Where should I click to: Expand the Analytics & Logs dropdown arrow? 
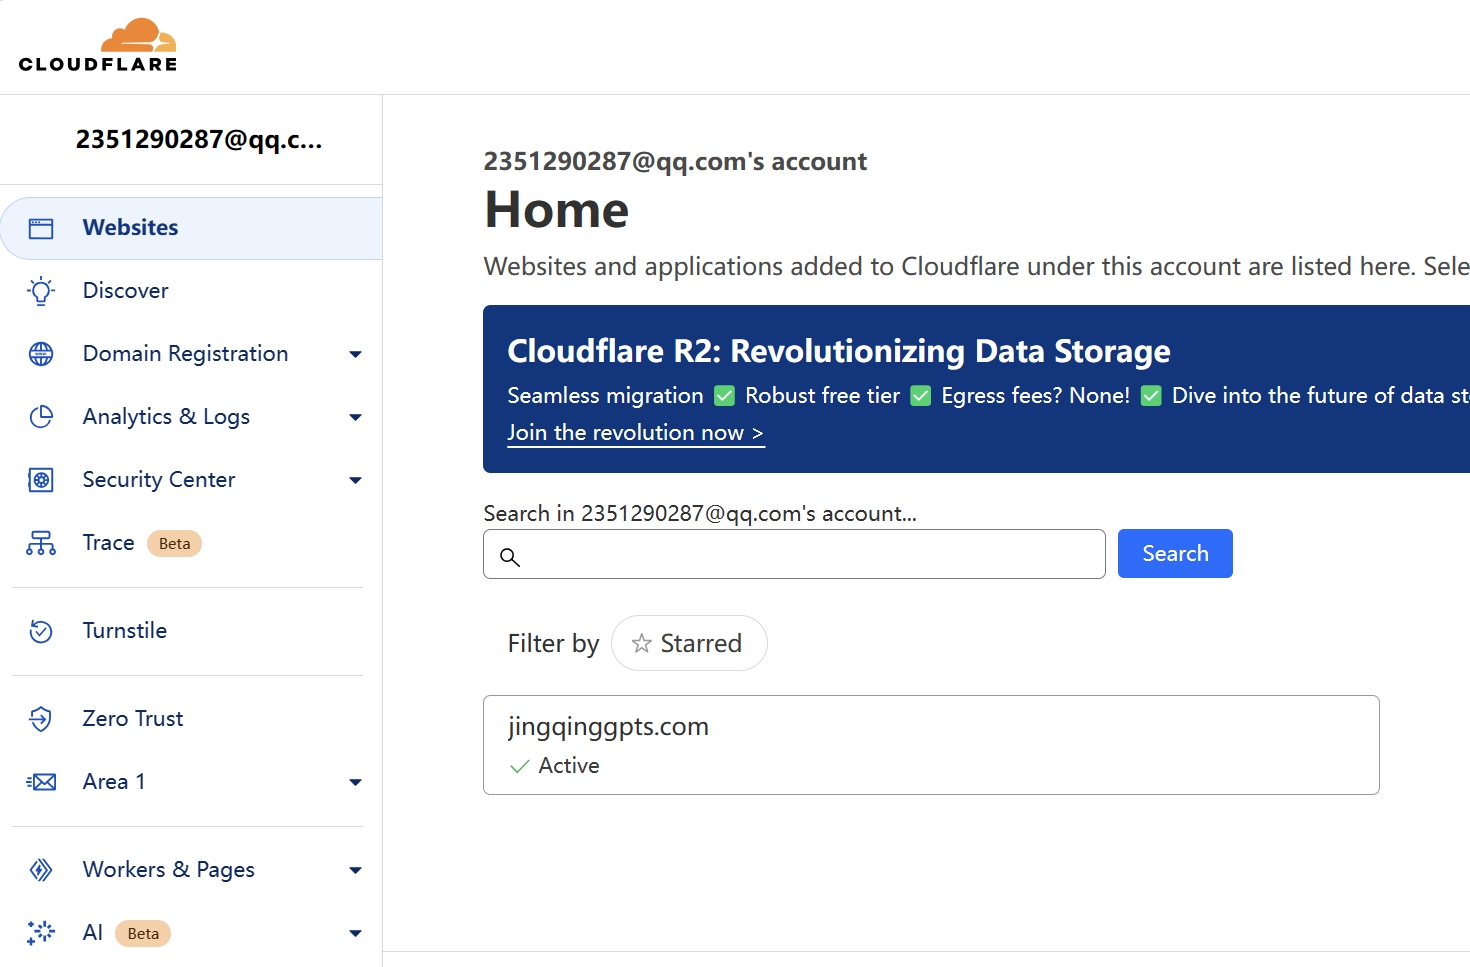tap(355, 417)
